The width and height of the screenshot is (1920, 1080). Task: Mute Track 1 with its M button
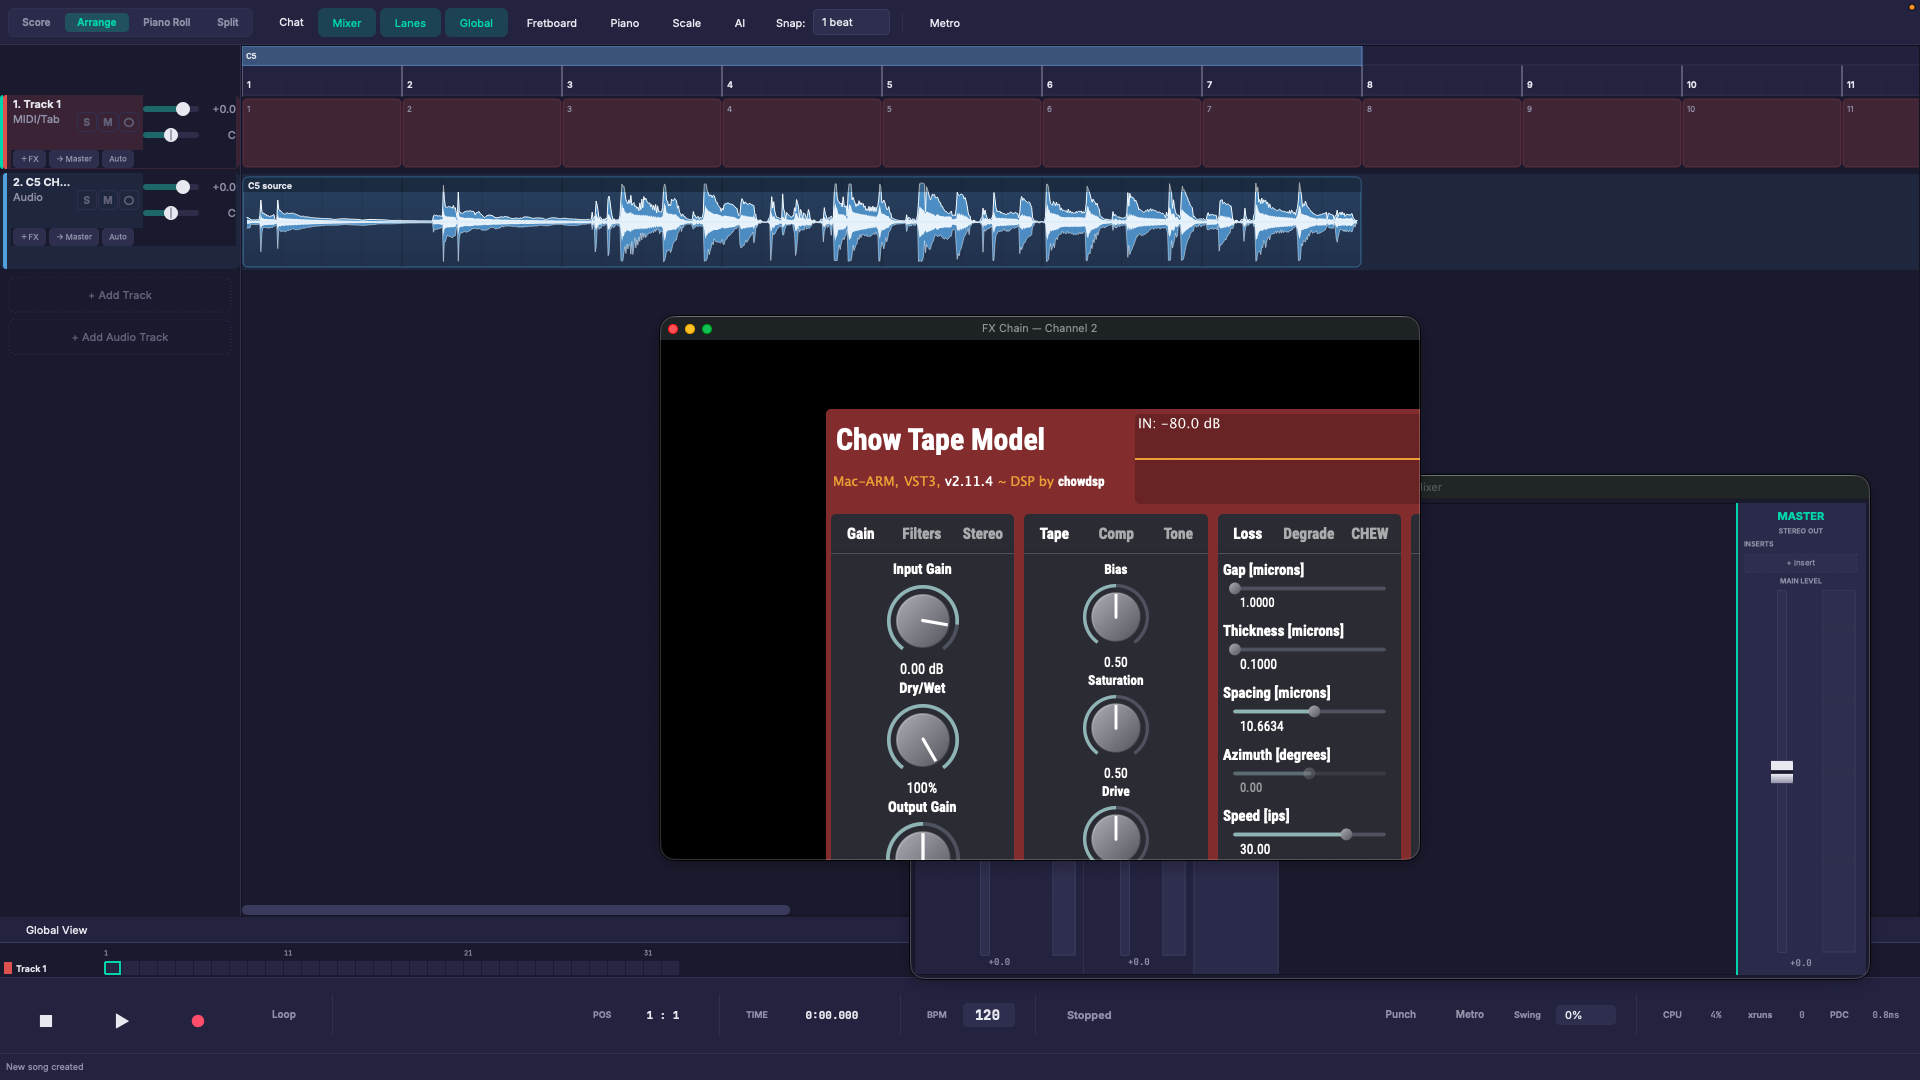click(x=108, y=122)
